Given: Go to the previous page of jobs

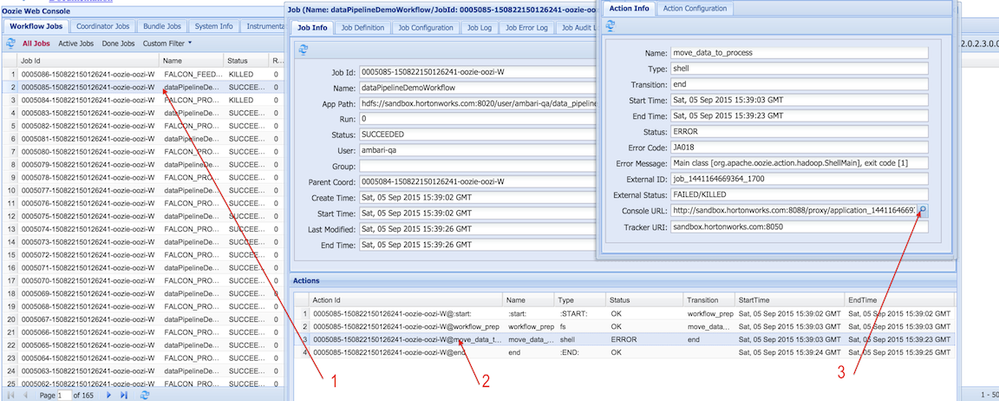Looking at the screenshot, I should click(23, 395).
